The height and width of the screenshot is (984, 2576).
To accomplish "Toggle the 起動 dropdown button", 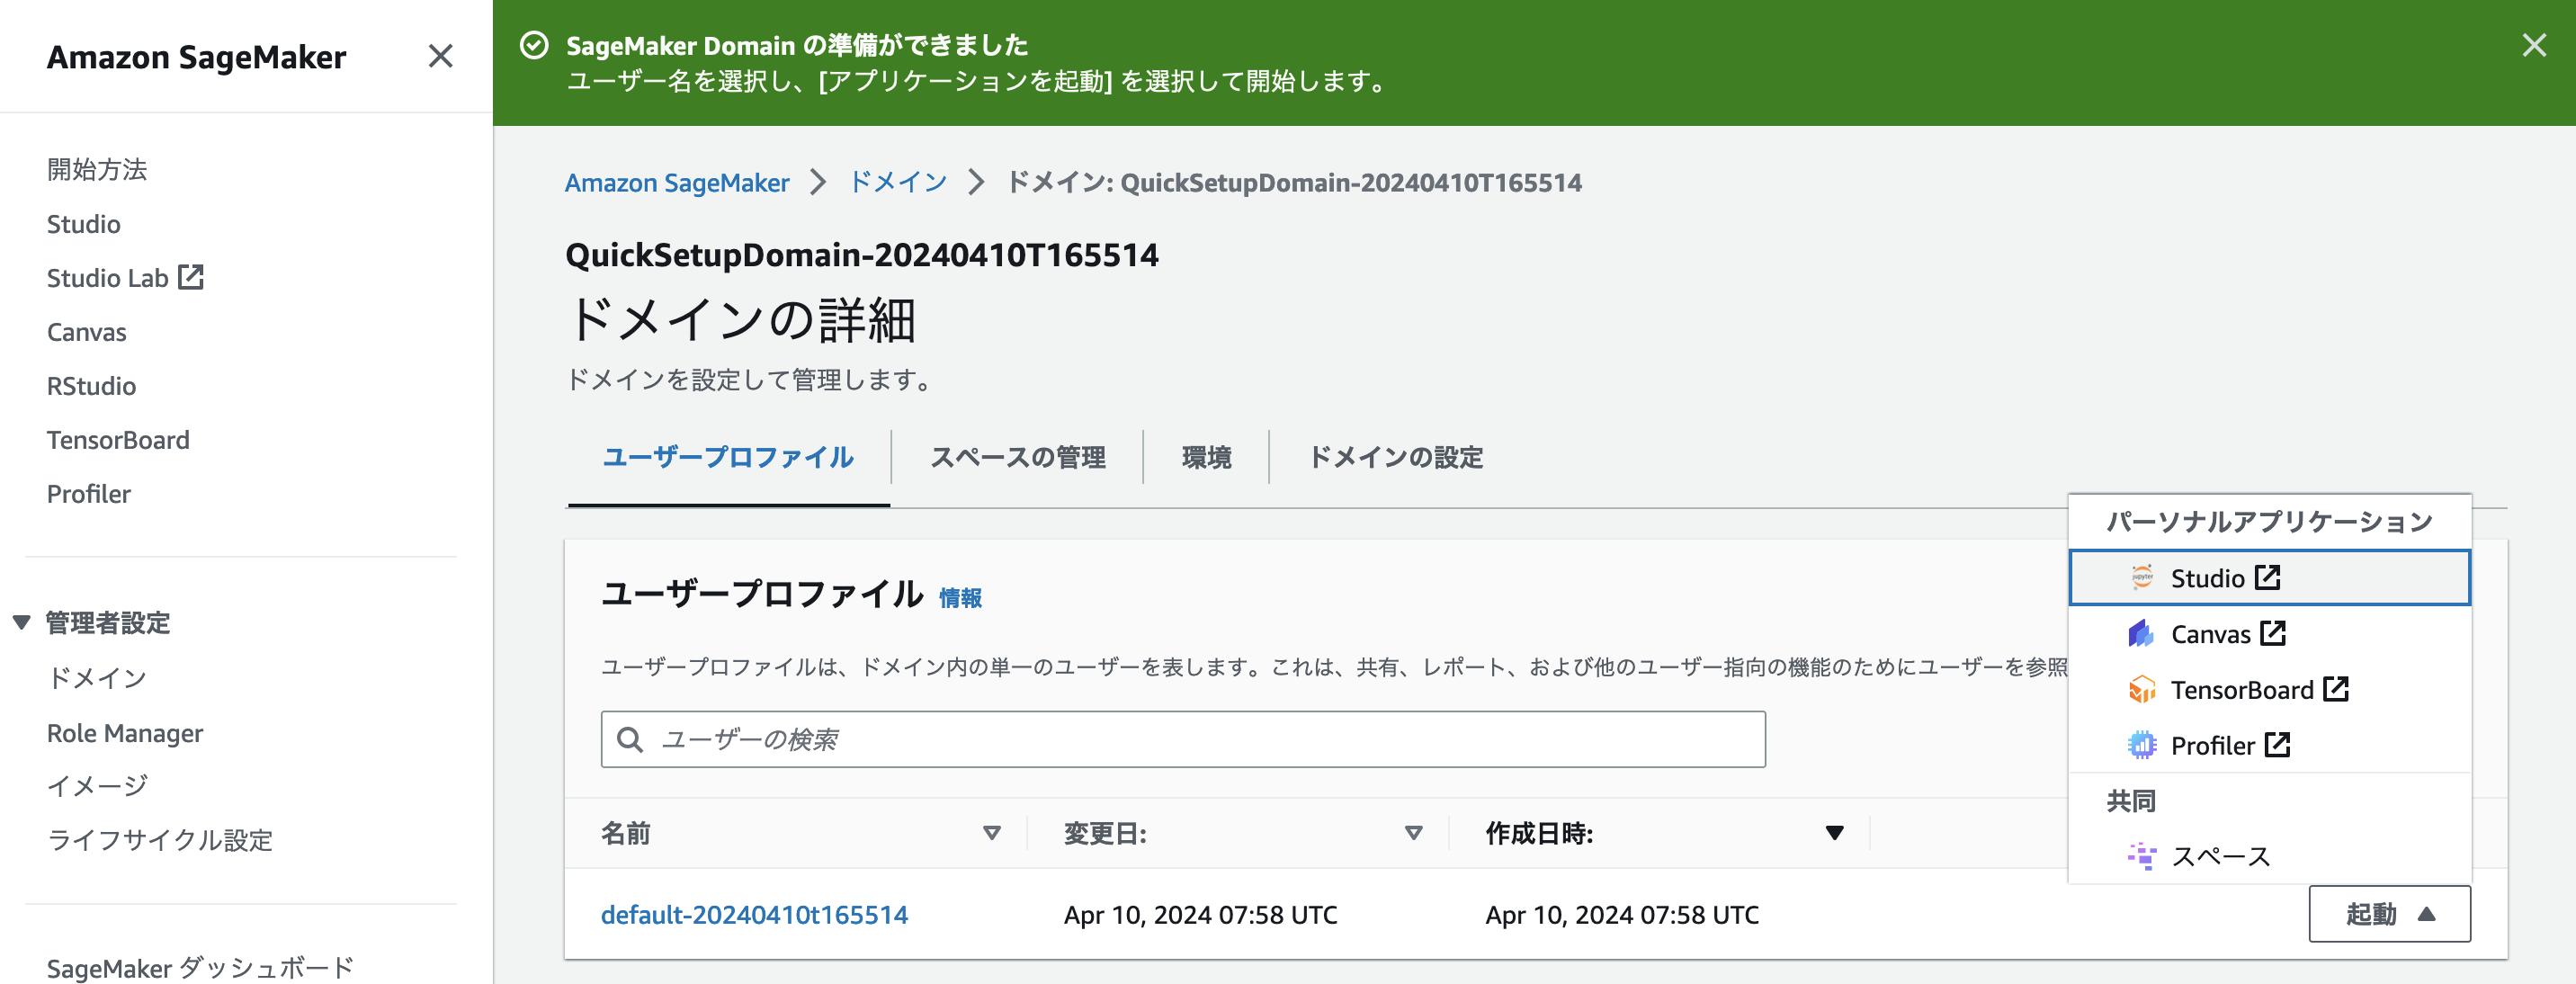I will click(x=2389, y=914).
